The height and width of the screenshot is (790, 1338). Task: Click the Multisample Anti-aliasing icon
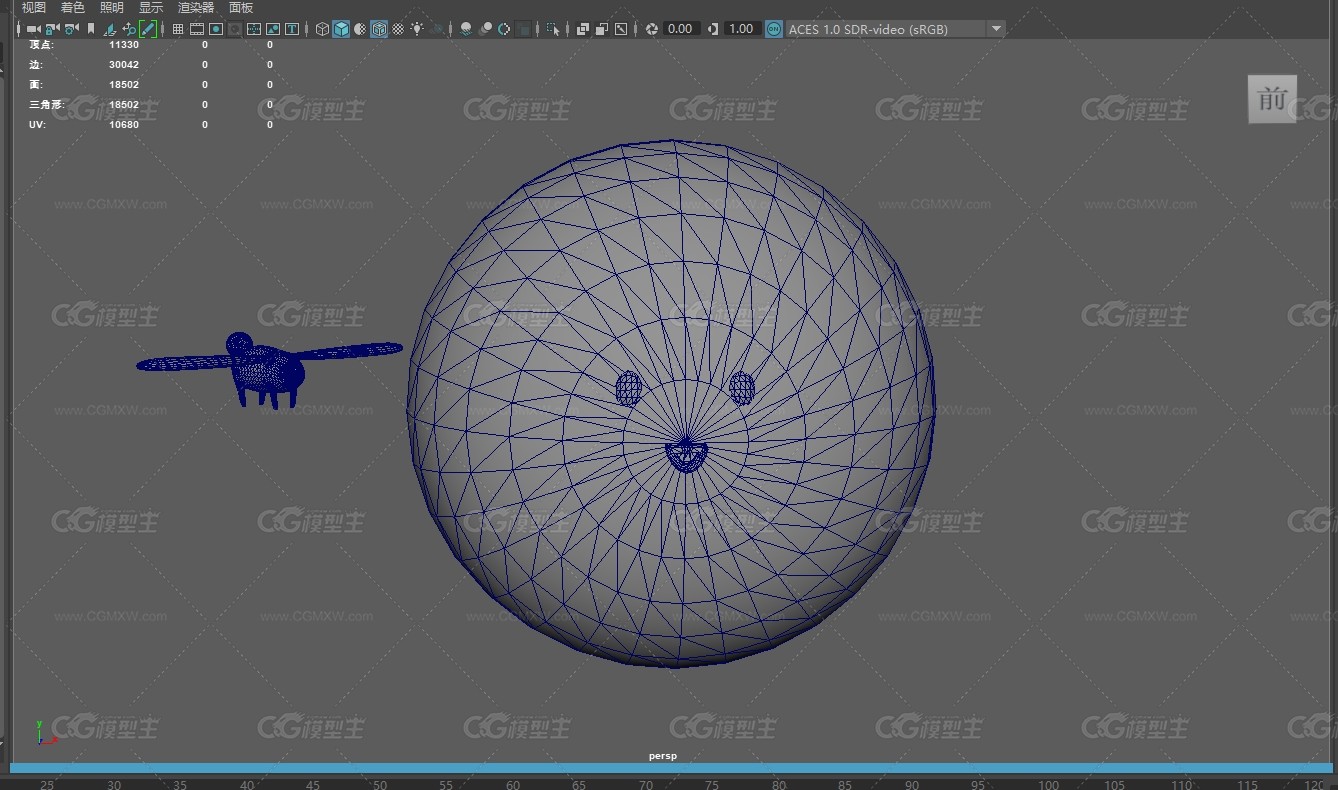click(504, 29)
